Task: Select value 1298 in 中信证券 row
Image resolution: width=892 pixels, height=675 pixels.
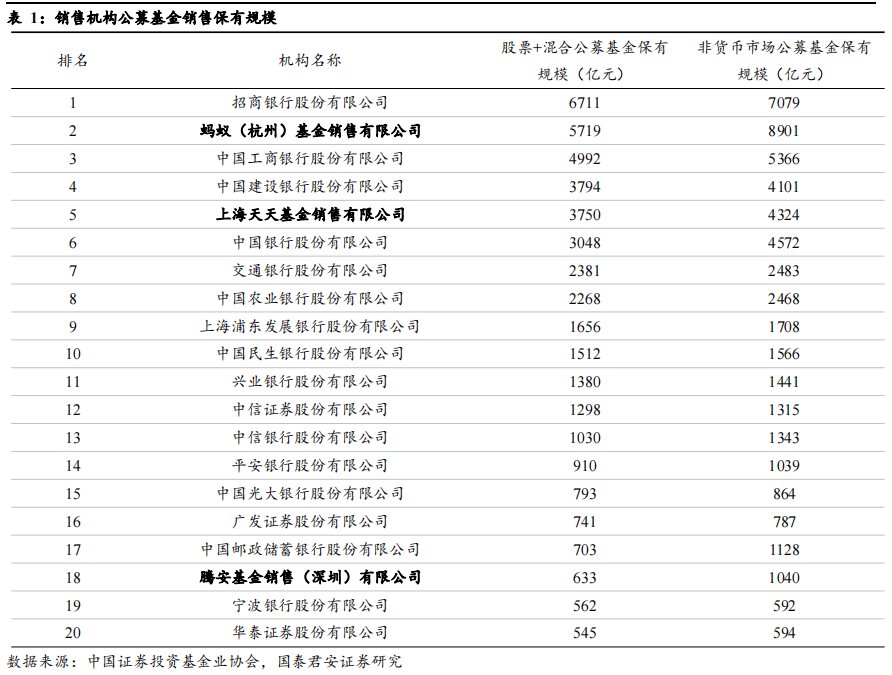Action: point(584,410)
